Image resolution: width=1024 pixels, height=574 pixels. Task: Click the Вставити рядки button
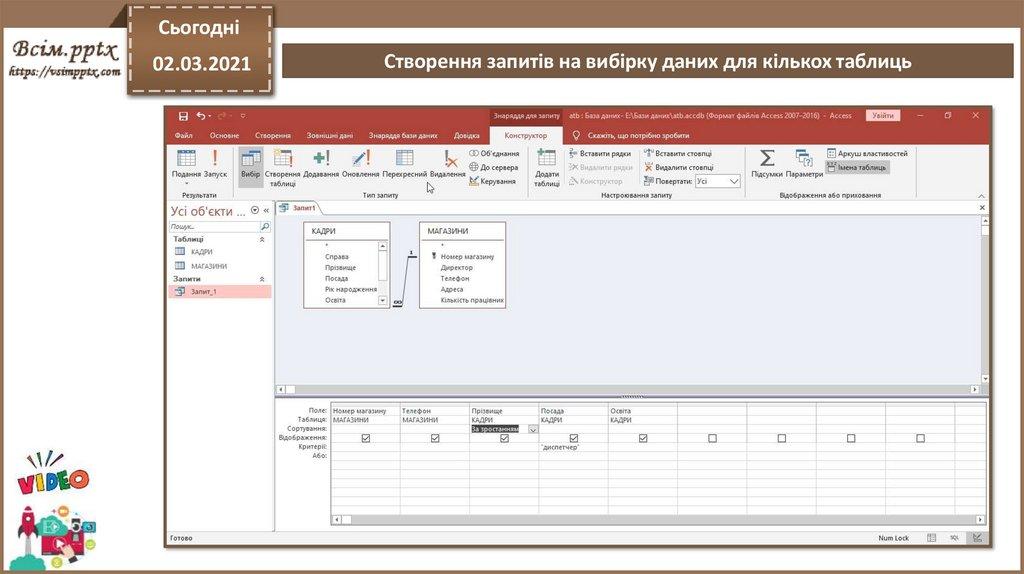(601, 154)
